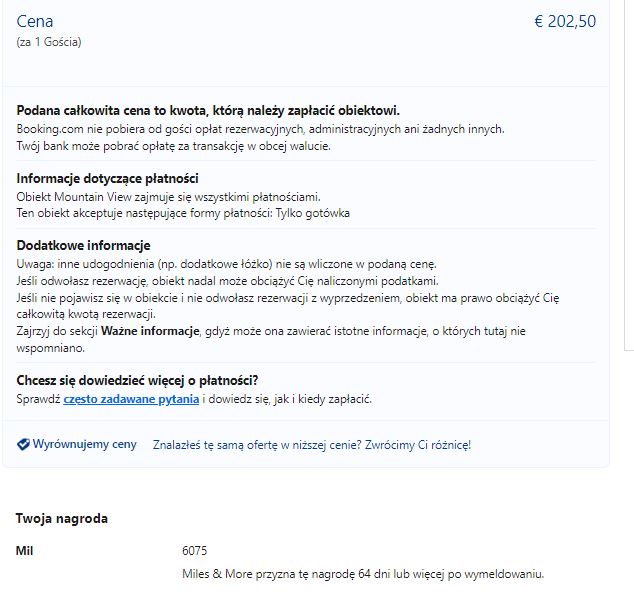Click the 'Wyrównujemy ceny' label

tap(85, 444)
